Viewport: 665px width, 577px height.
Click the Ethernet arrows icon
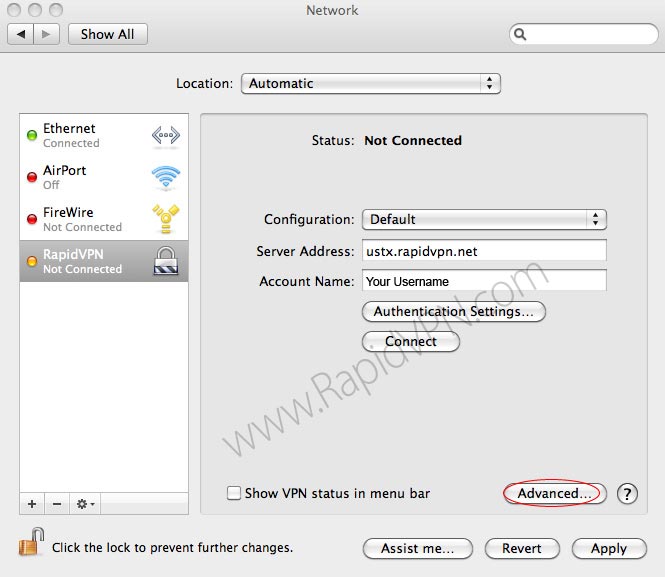point(166,136)
